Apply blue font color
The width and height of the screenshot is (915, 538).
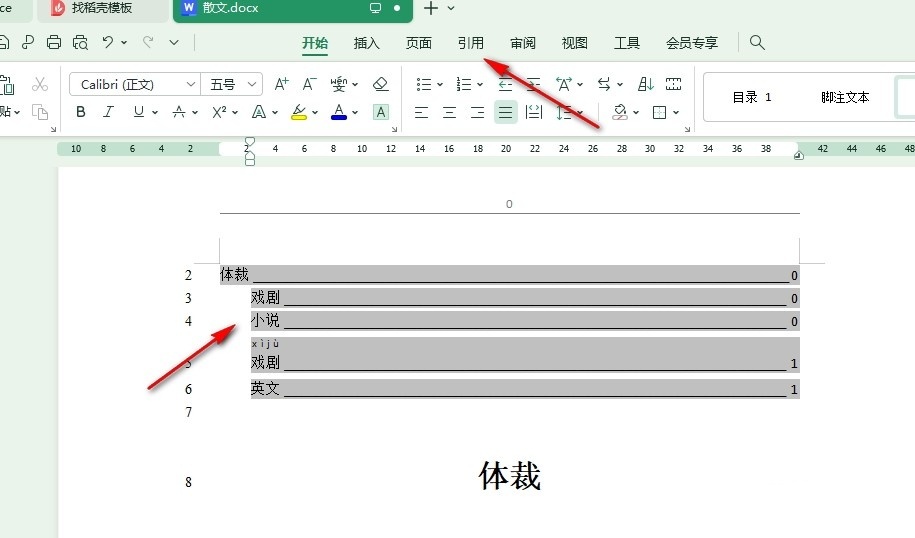338,112
